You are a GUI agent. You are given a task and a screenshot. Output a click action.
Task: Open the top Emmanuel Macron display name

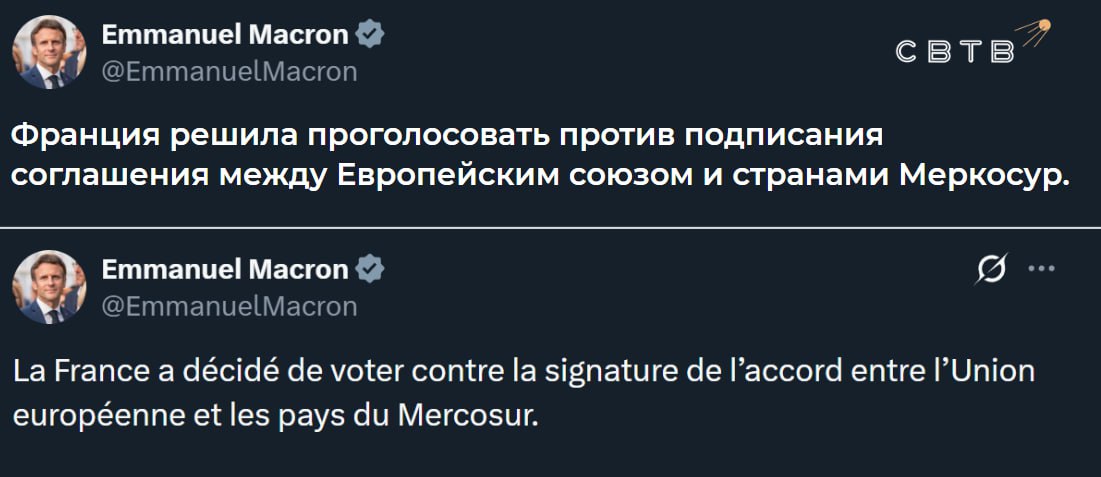[x=225, y=36]
